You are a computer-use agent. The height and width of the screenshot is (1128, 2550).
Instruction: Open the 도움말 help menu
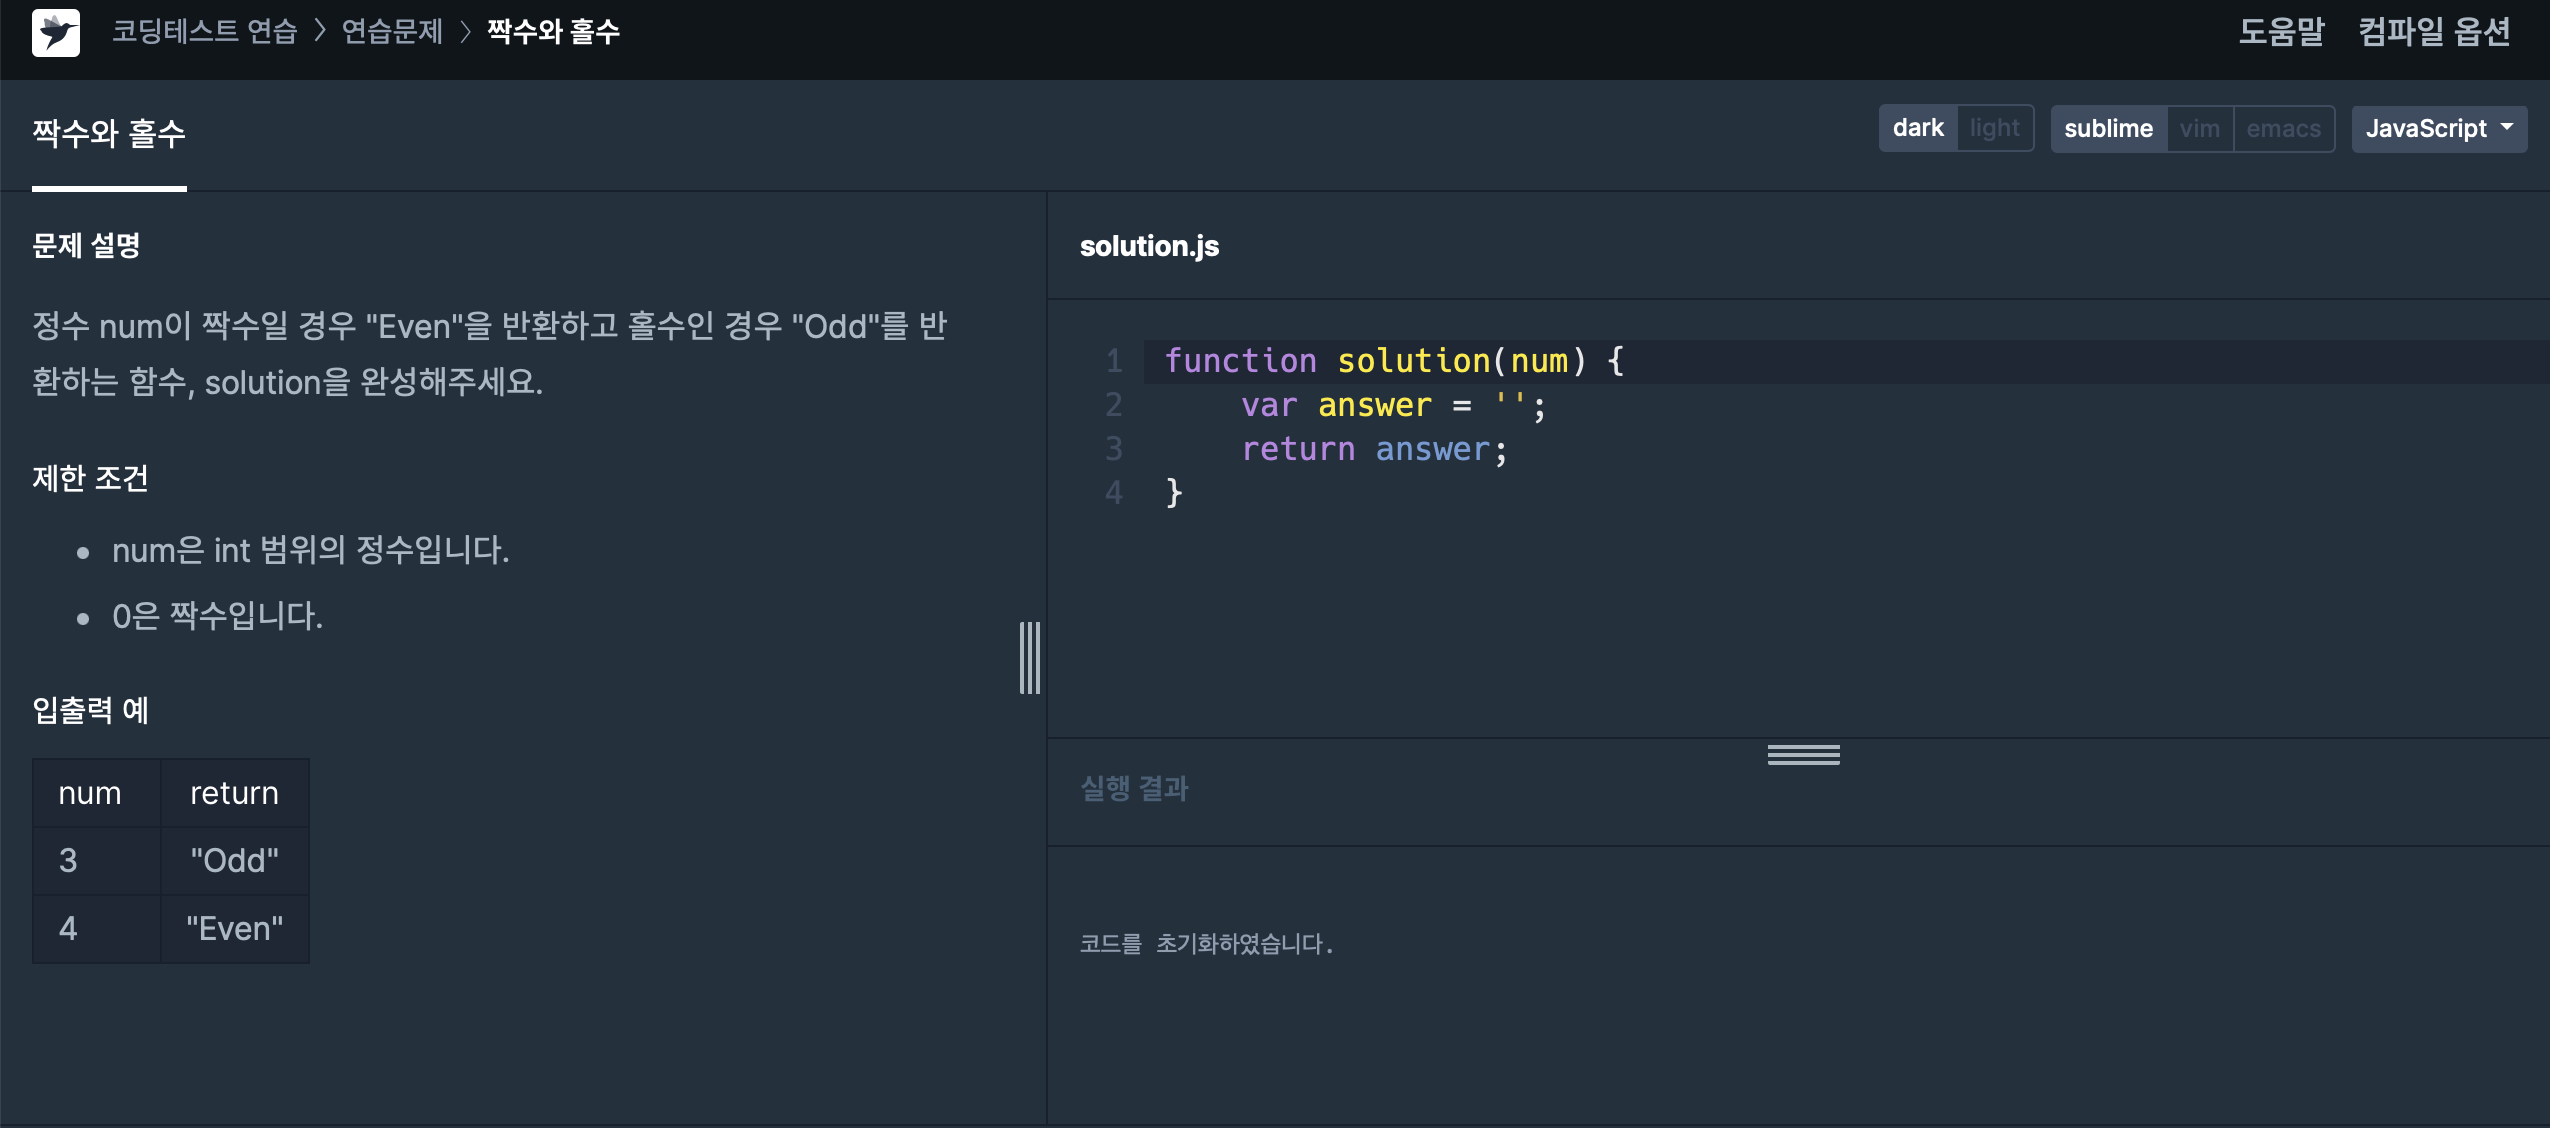click(x=2281, y=31)
